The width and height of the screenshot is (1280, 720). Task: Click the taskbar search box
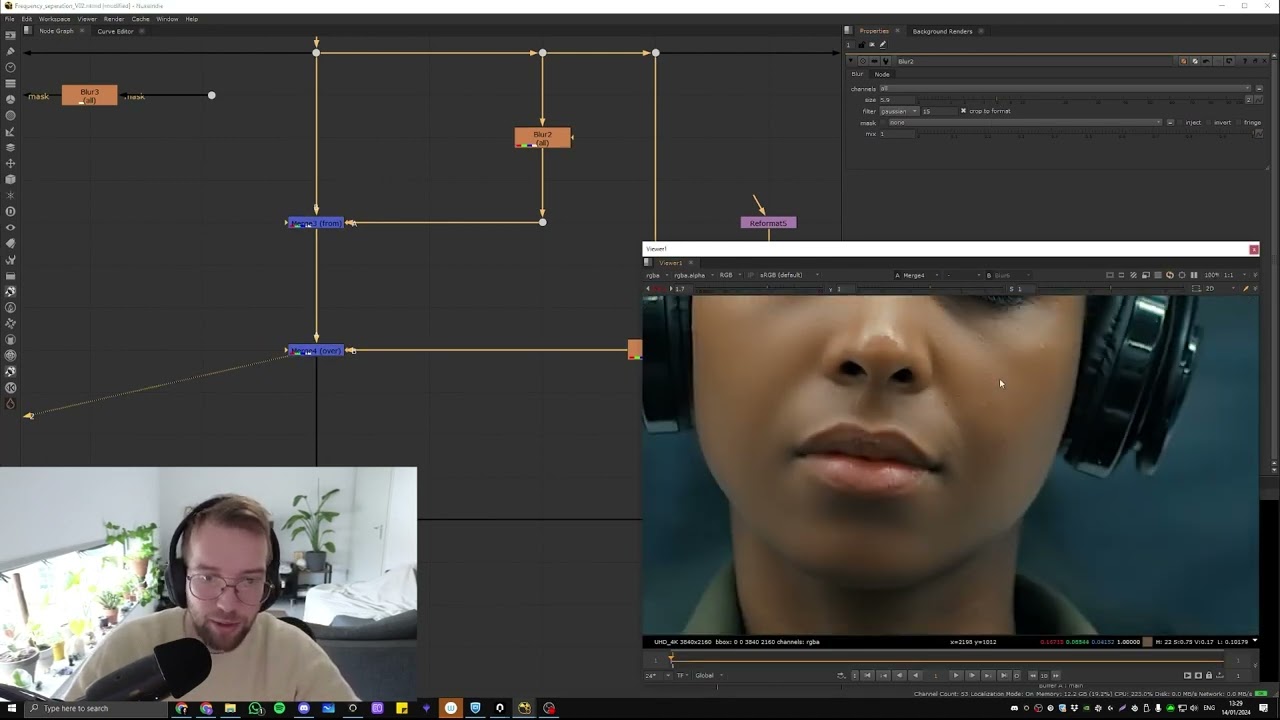point(97,708)
